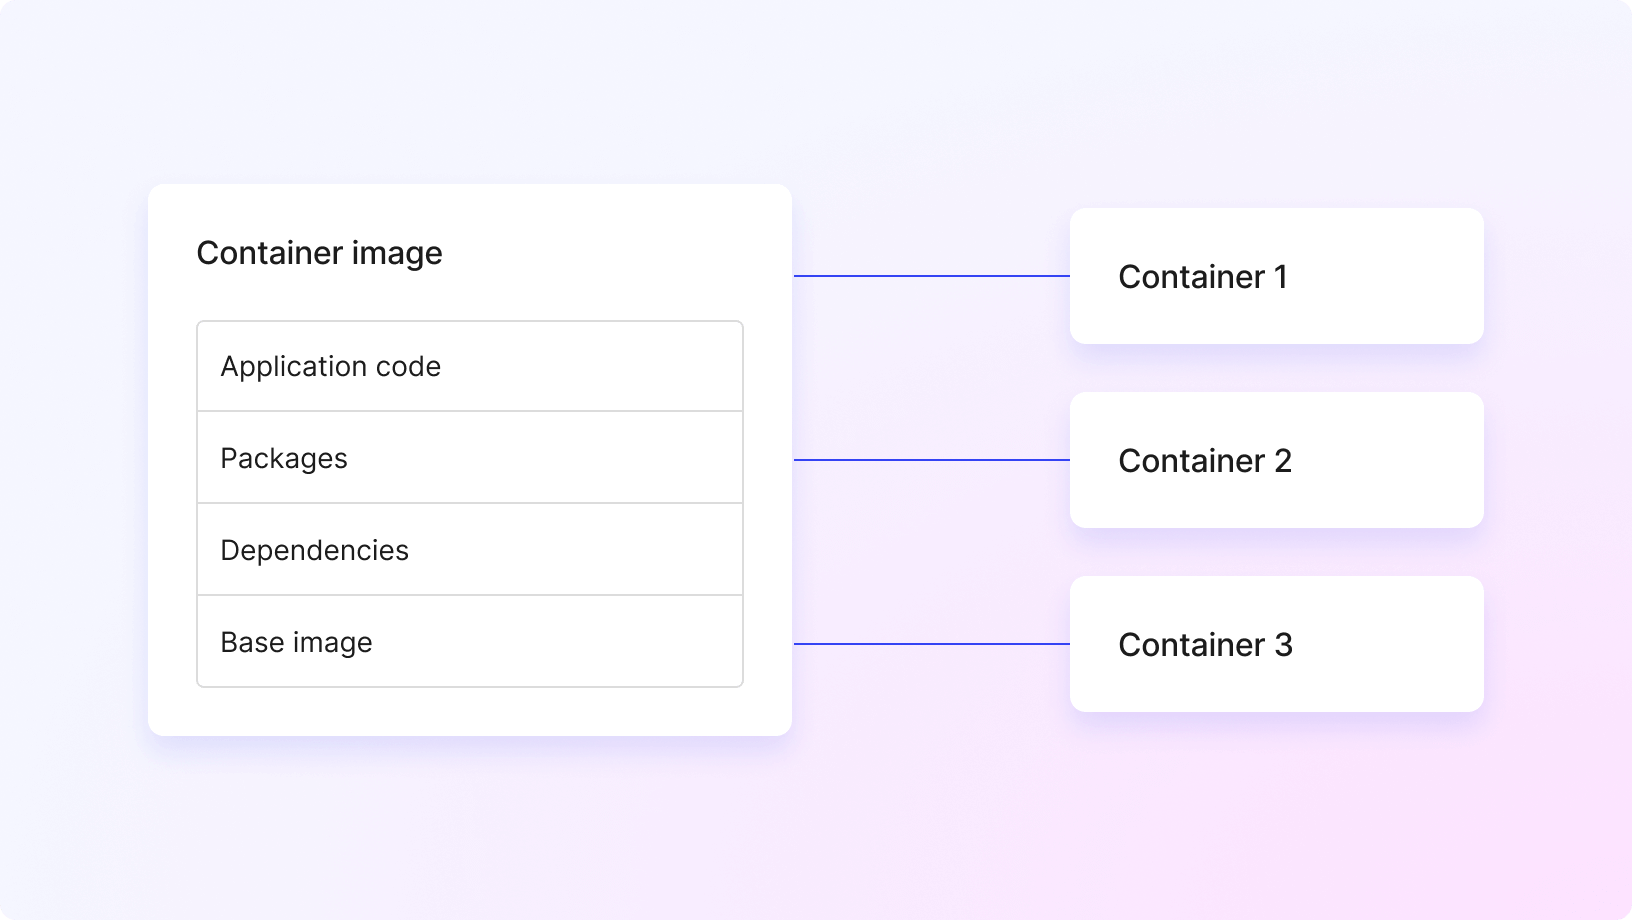Screen dimensions: 1632x920
Task: Click the blue line leading to Container 1
Action: pyautogui.click(x=931, y=276)
